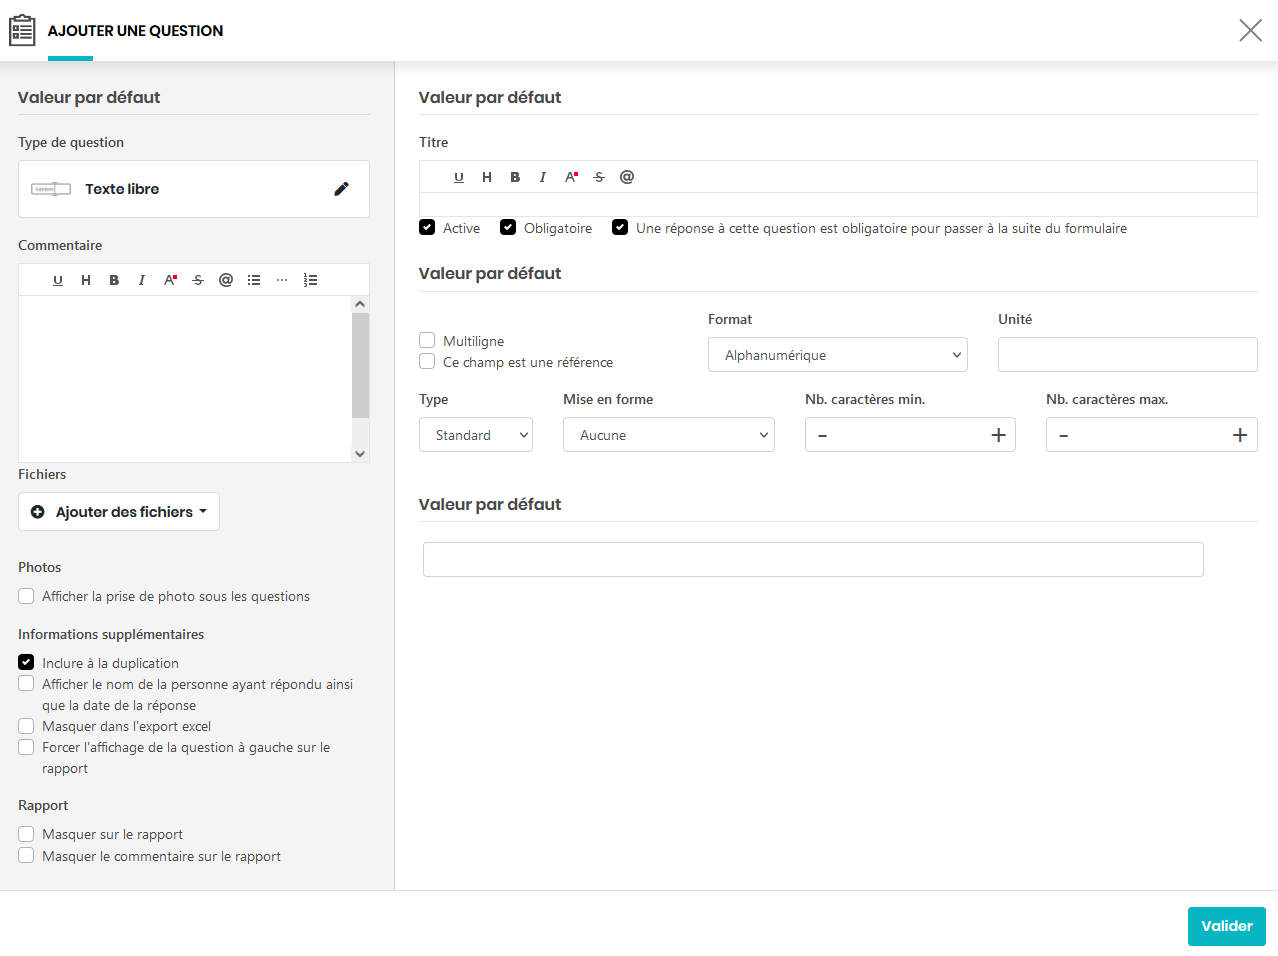Uncheck the Obligatoire checkbox
Viewport: 1278px width, 956px height.
point(508,228)
